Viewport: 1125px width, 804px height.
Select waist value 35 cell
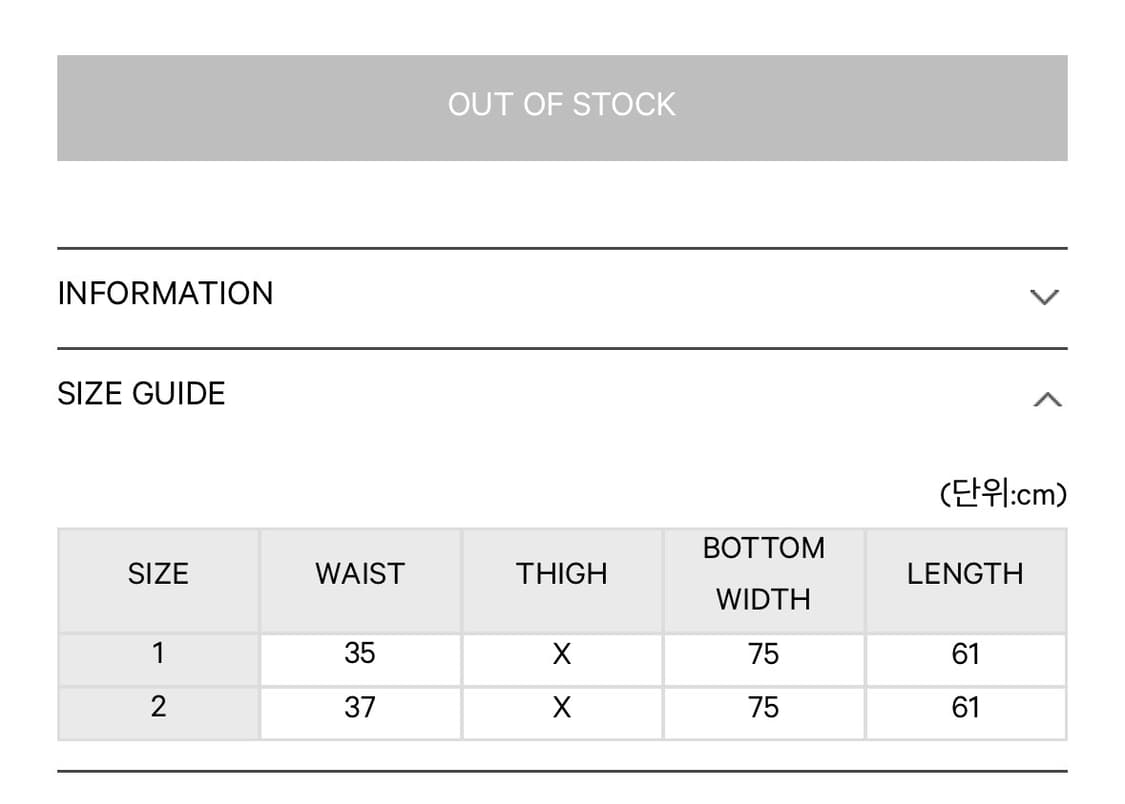(360, 654)
